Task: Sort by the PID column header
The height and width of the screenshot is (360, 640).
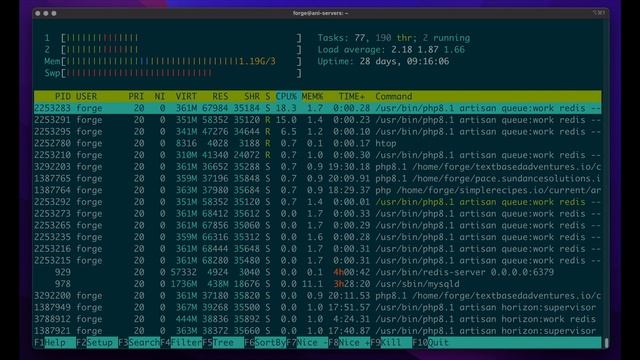Action: coord(62,96)
